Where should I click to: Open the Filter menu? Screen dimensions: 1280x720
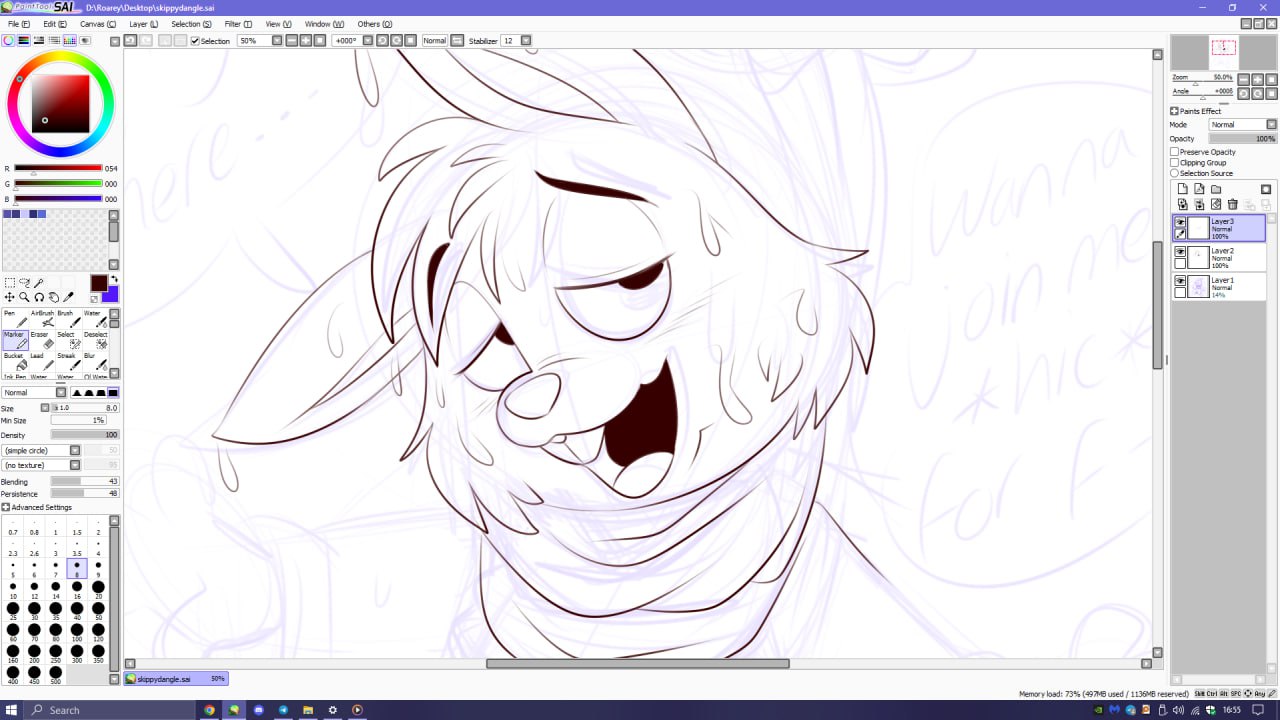238,24
